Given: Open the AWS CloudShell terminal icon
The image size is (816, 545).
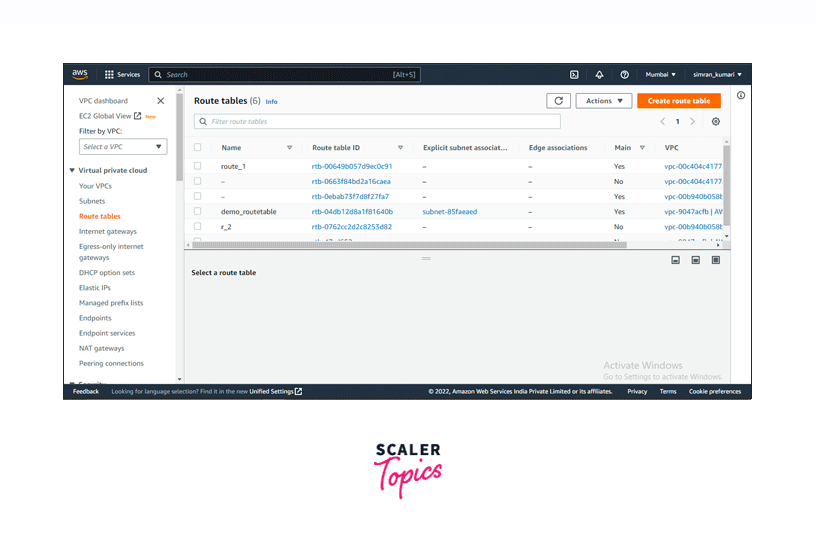Looking at the screenshot, I should pyautogui.click(x=574, y=74).
